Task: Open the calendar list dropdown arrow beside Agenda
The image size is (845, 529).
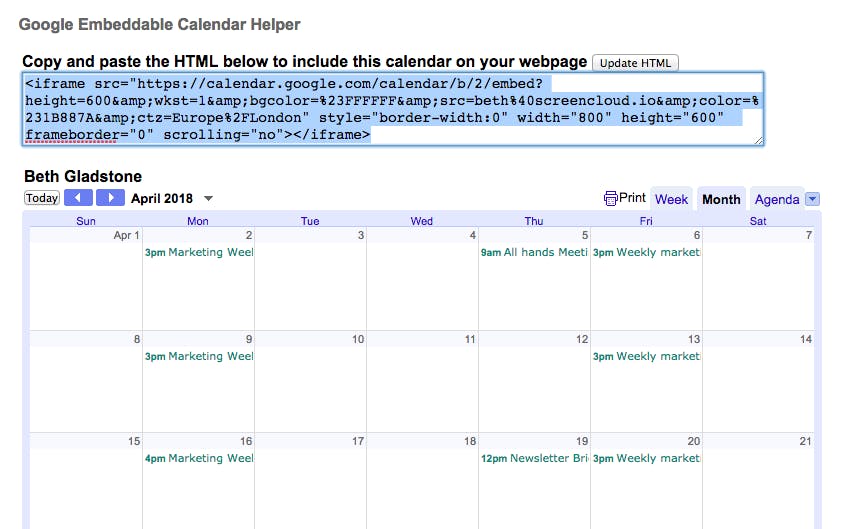Action: (x=812, y=199)
